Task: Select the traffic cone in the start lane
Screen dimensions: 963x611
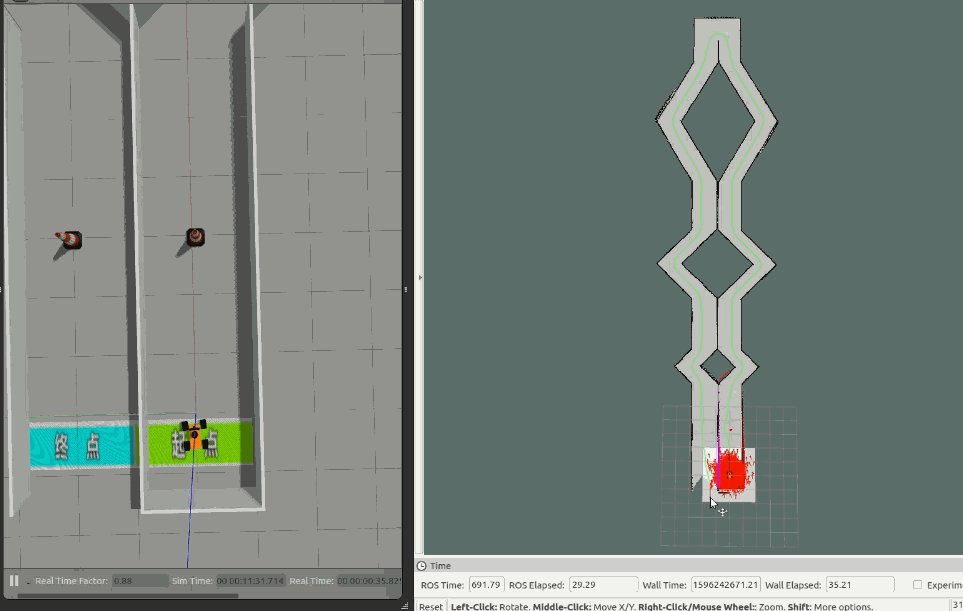Action: (x=195, y=236)
